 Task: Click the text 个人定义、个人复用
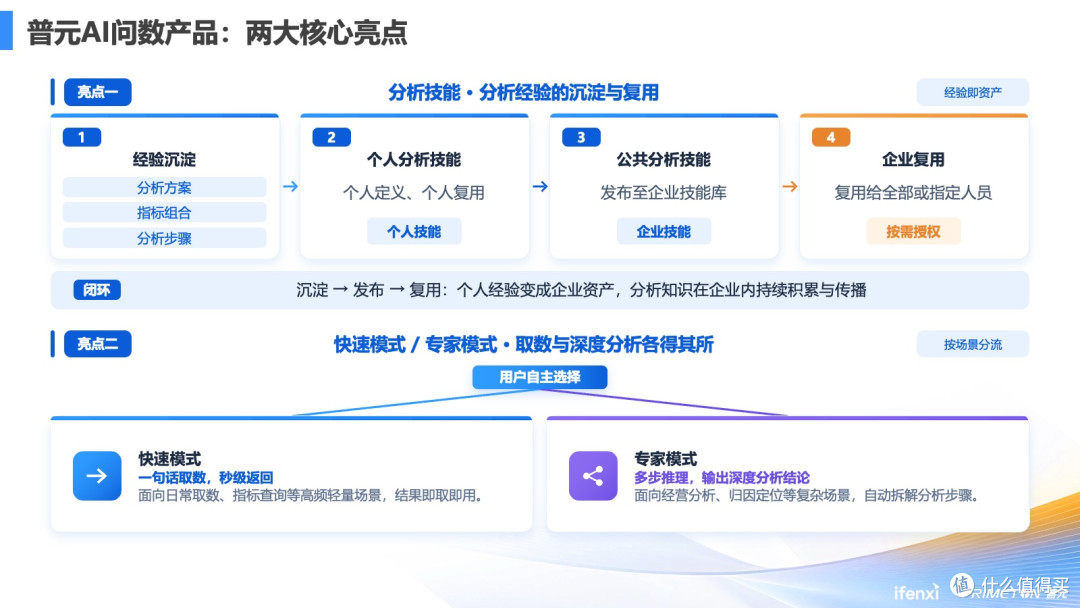coord(414,193)
